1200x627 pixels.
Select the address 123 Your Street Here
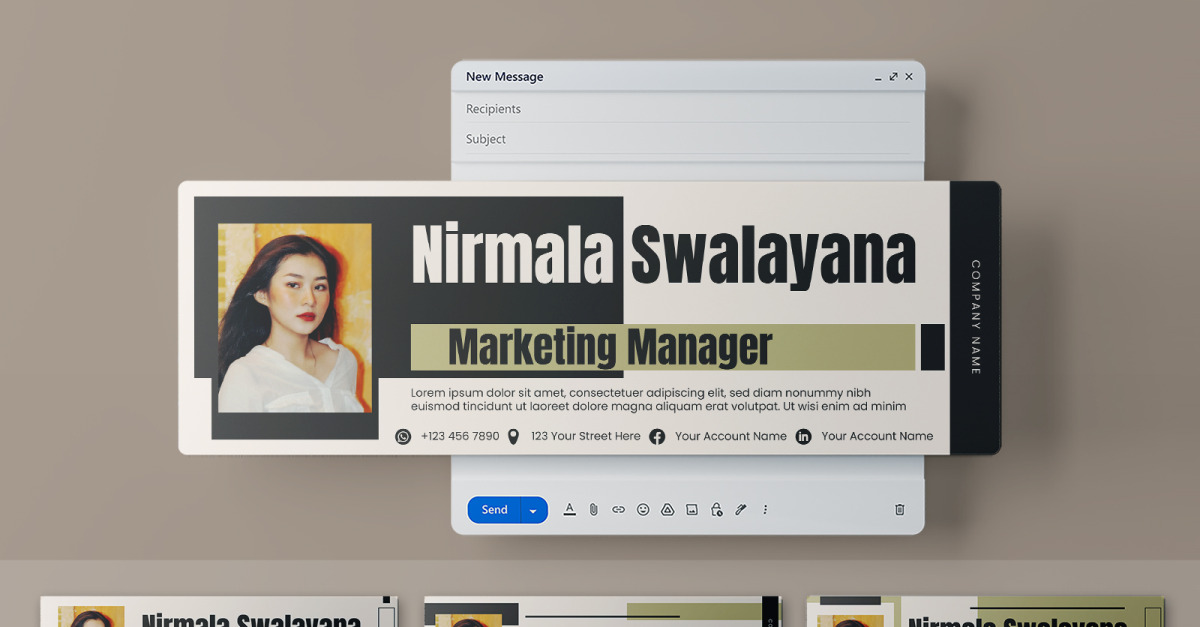pos(586,436)
